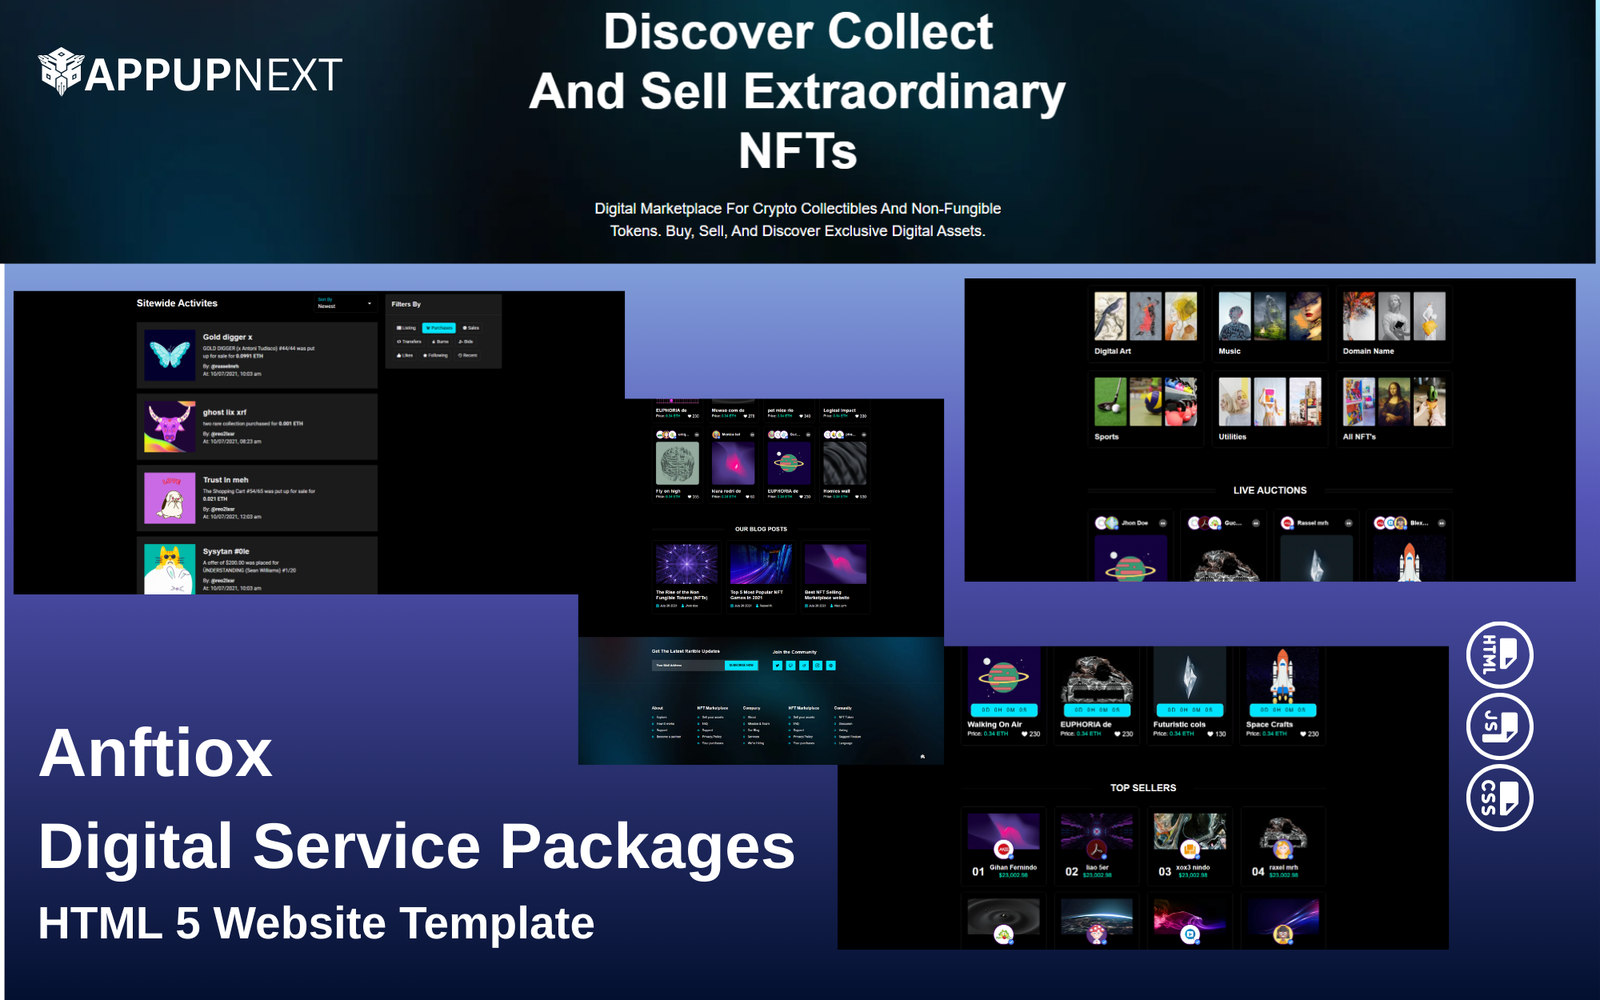Toggle the Sales filter chip

(471, 328)
